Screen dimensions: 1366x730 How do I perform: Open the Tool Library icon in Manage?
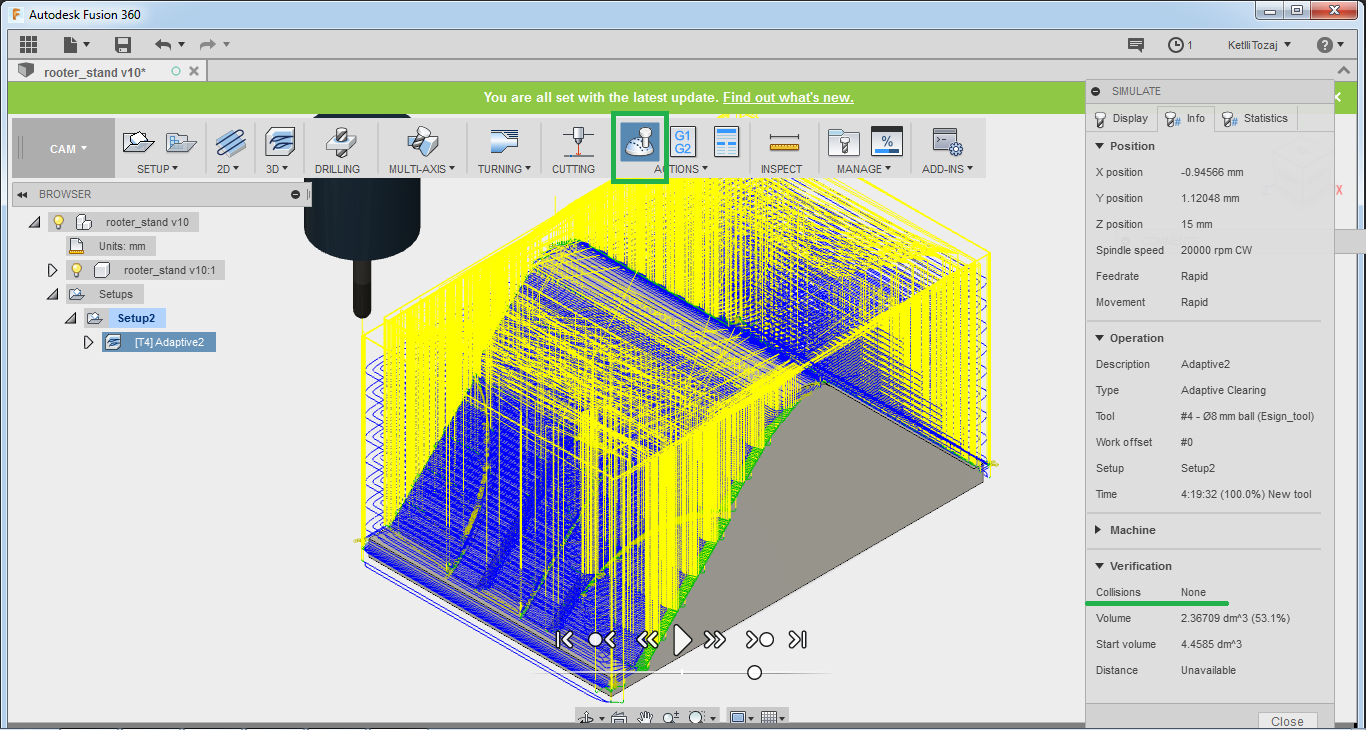tap(844, 142)
